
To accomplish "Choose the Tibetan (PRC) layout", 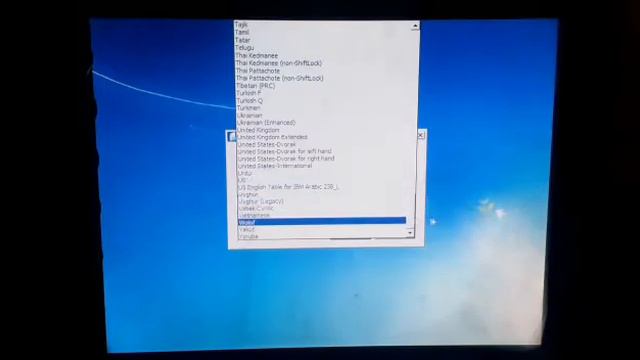I will coord(256,86).
